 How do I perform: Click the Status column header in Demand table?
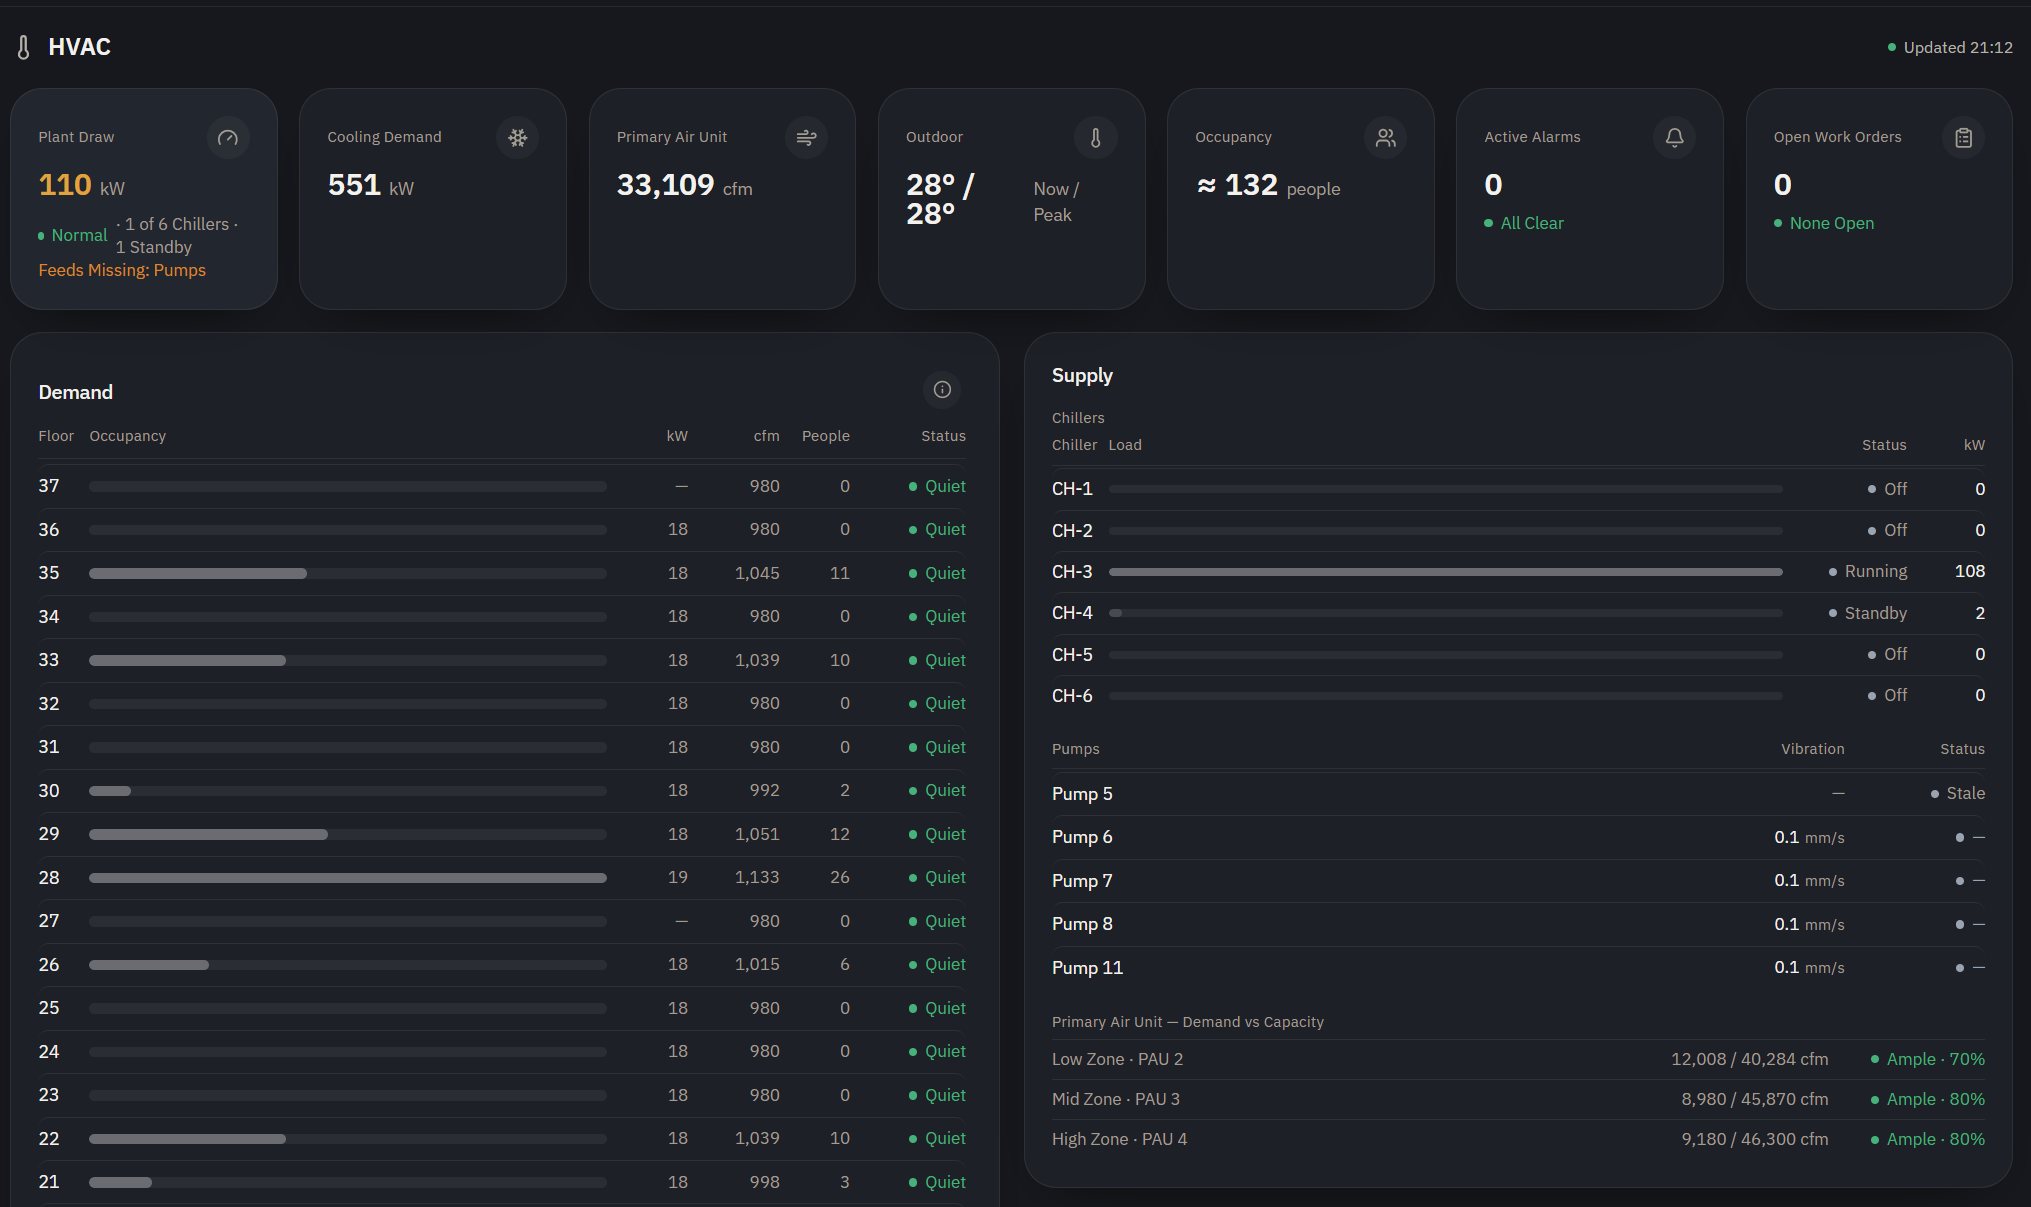click(x=943, y=436)
